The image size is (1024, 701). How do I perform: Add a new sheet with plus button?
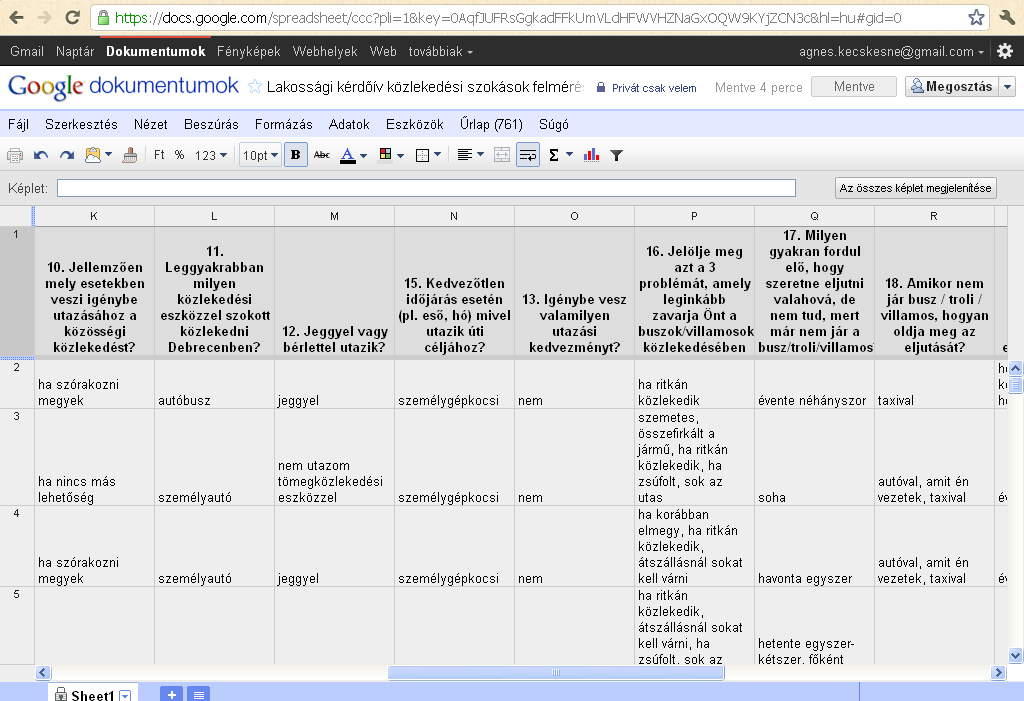pos(171,694)
